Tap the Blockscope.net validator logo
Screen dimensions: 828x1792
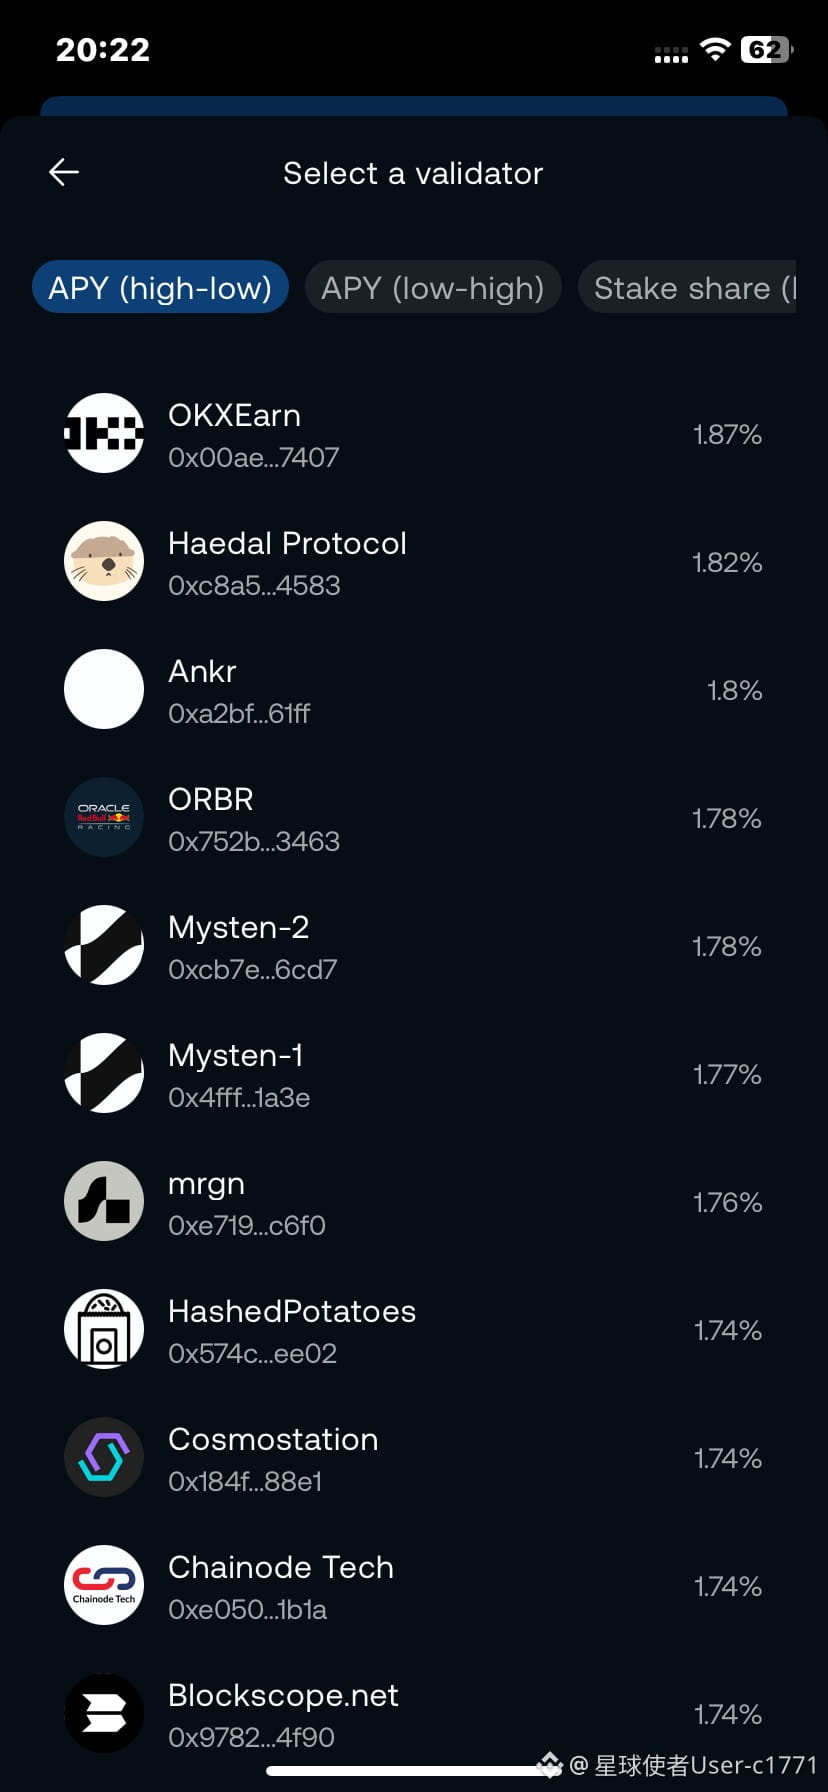(104, 1713)
